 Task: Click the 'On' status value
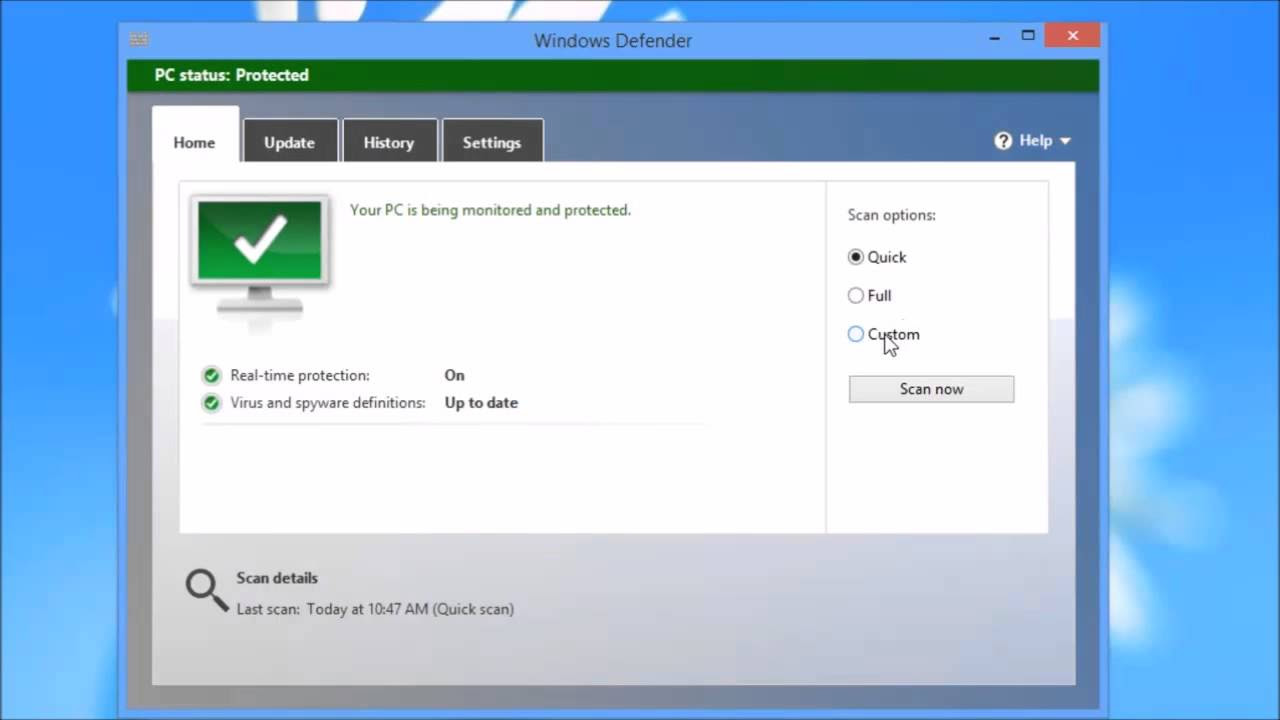click(455, 376)
